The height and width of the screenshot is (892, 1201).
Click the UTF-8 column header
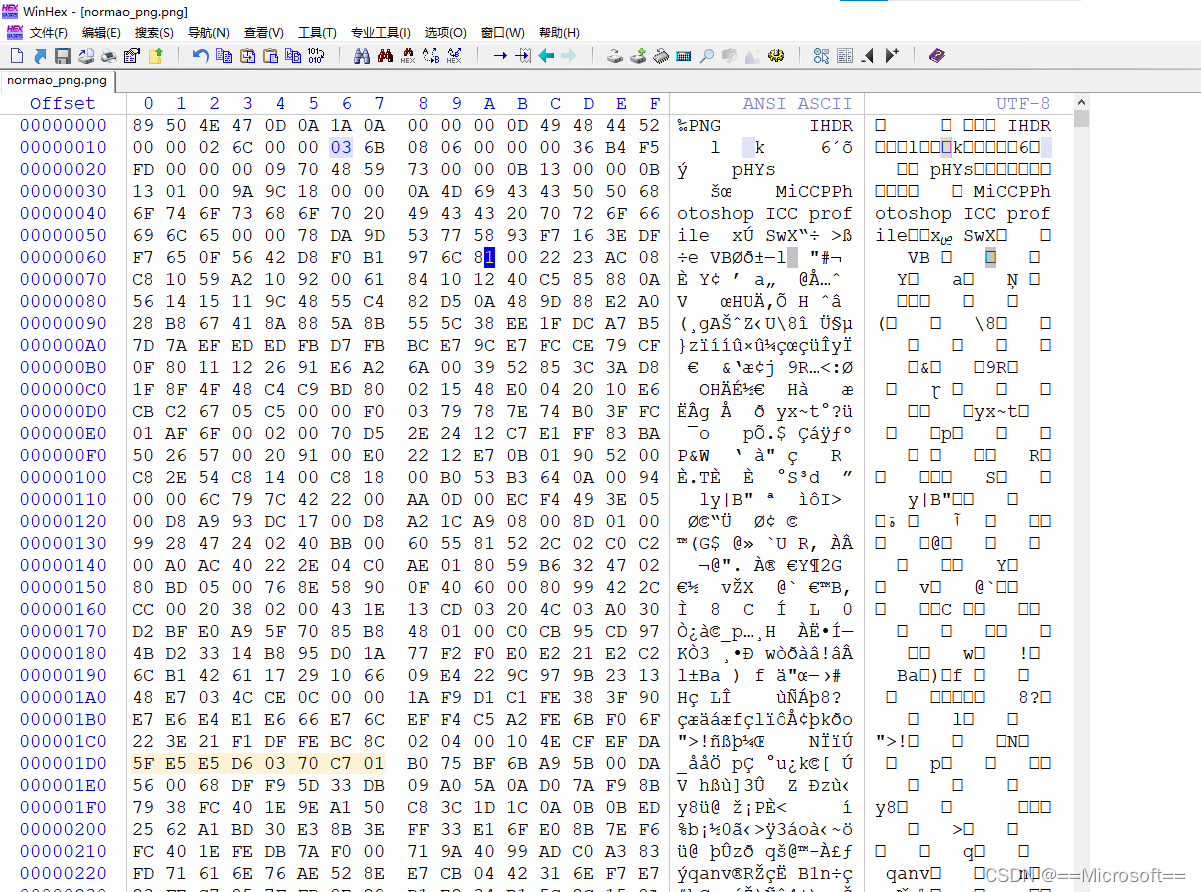1023,103
